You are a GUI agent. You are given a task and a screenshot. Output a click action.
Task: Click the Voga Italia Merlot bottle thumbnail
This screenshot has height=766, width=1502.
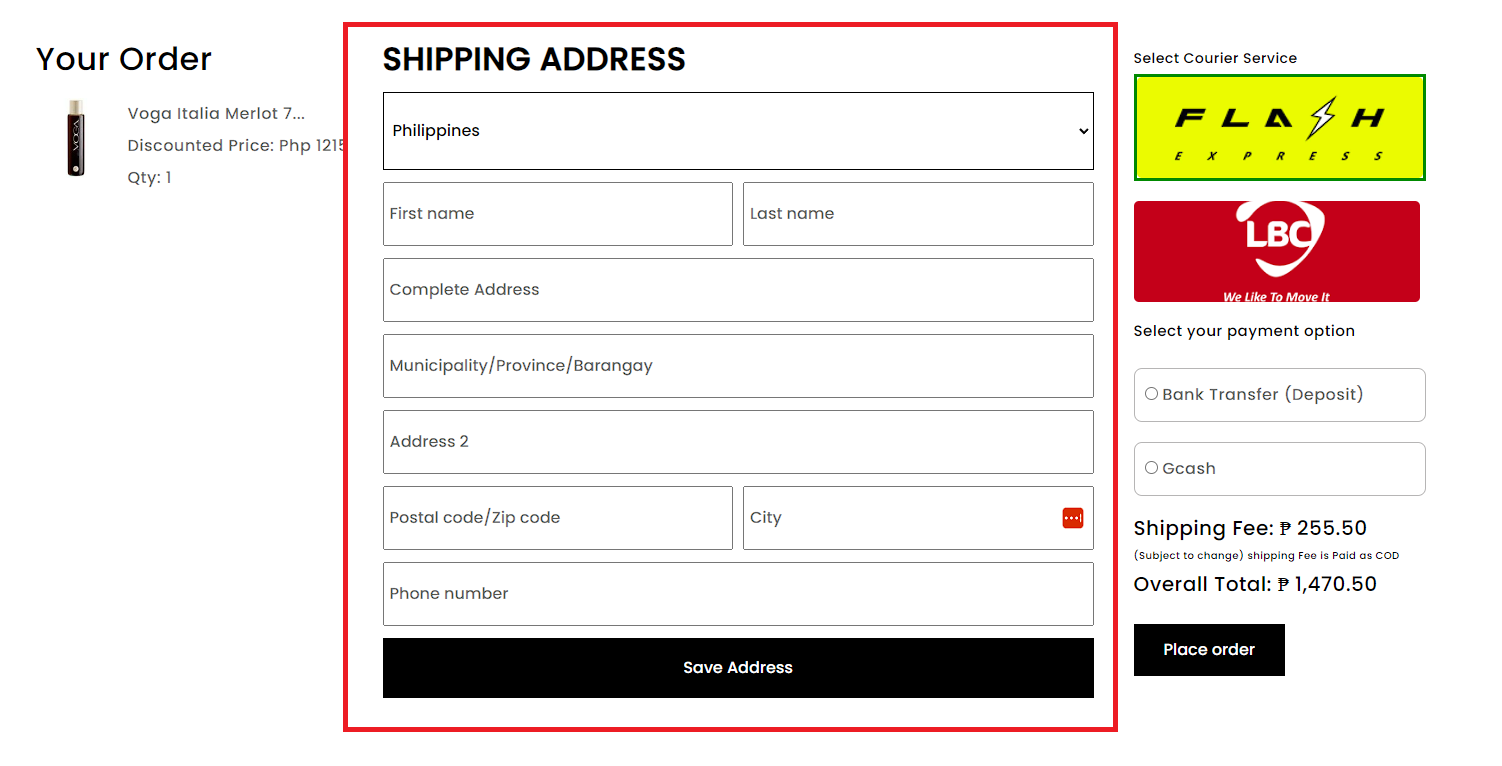click(76, 138)
